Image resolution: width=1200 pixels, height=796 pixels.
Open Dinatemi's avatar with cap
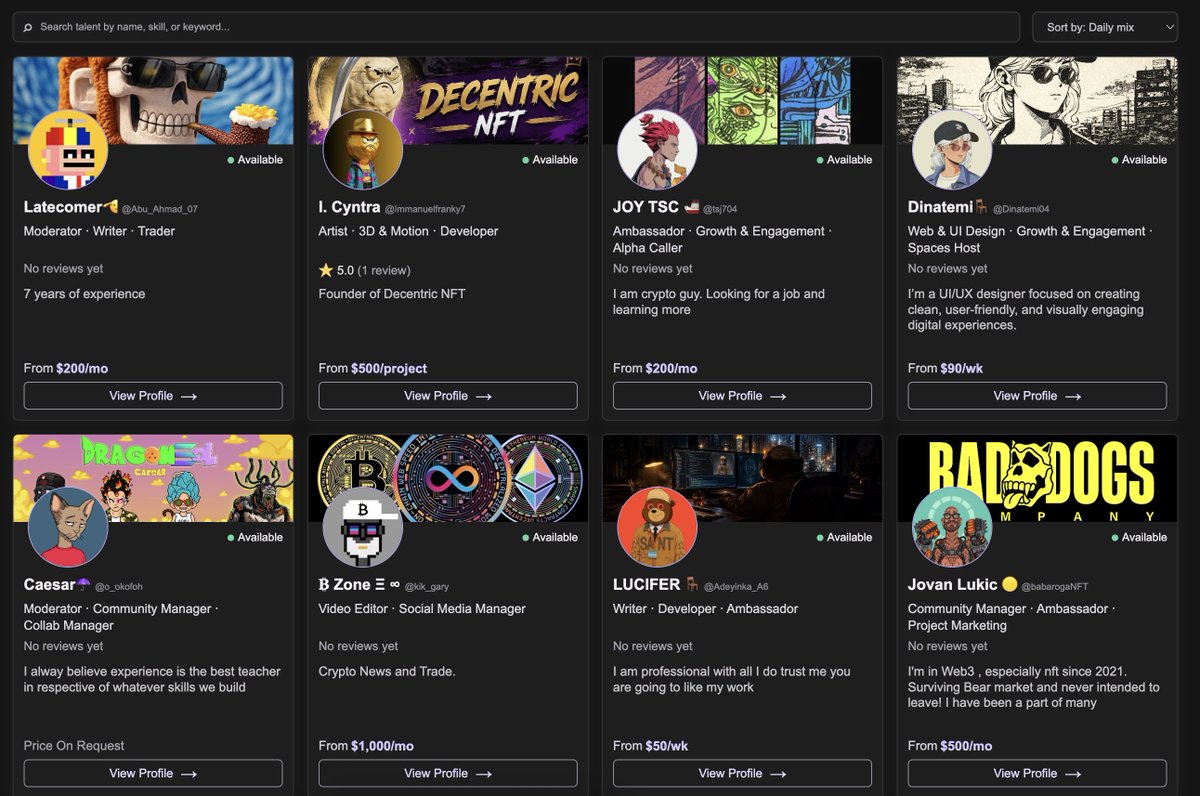[x=952, y=150]
